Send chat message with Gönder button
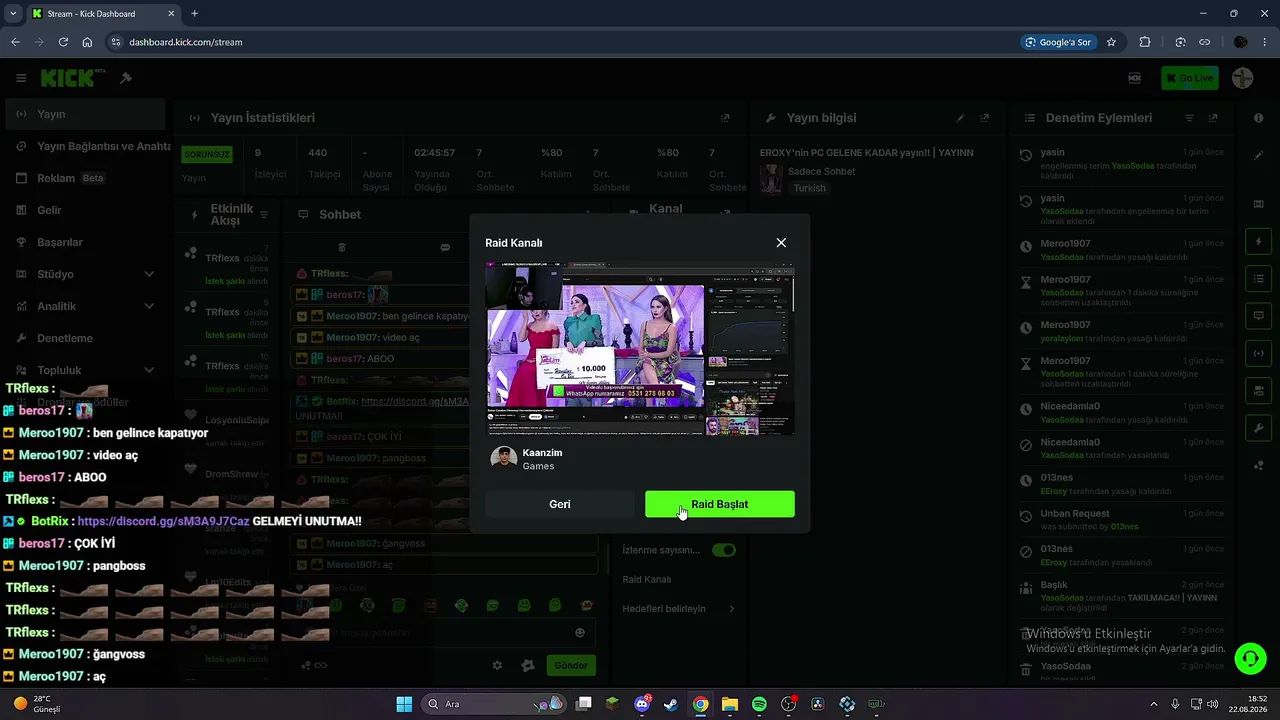The image size is (1280, 720). [x=571, y=665]
